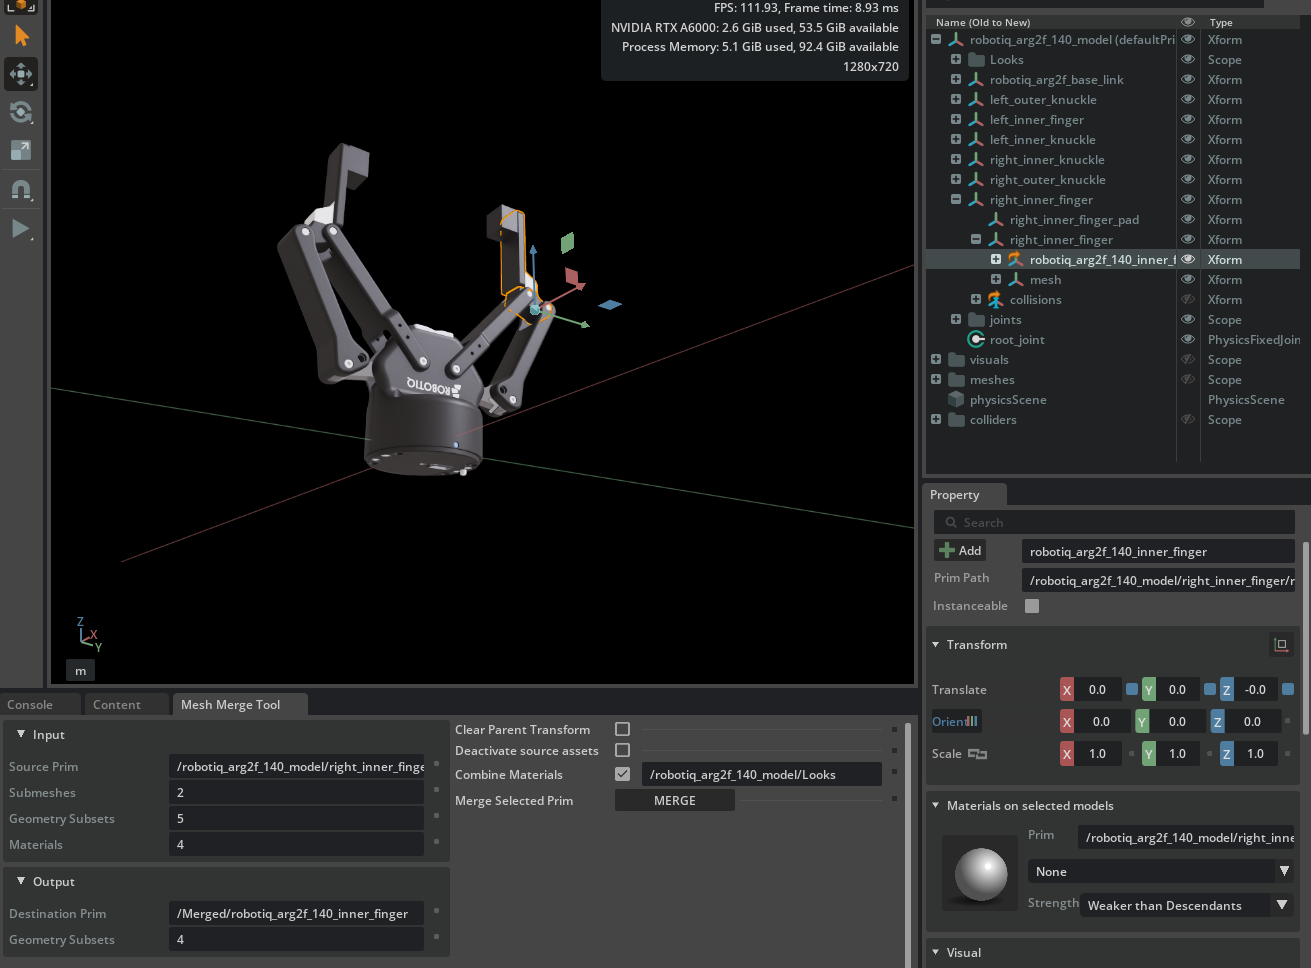
Task: Collapse the Transform section
Action: (x=936, y=645)
